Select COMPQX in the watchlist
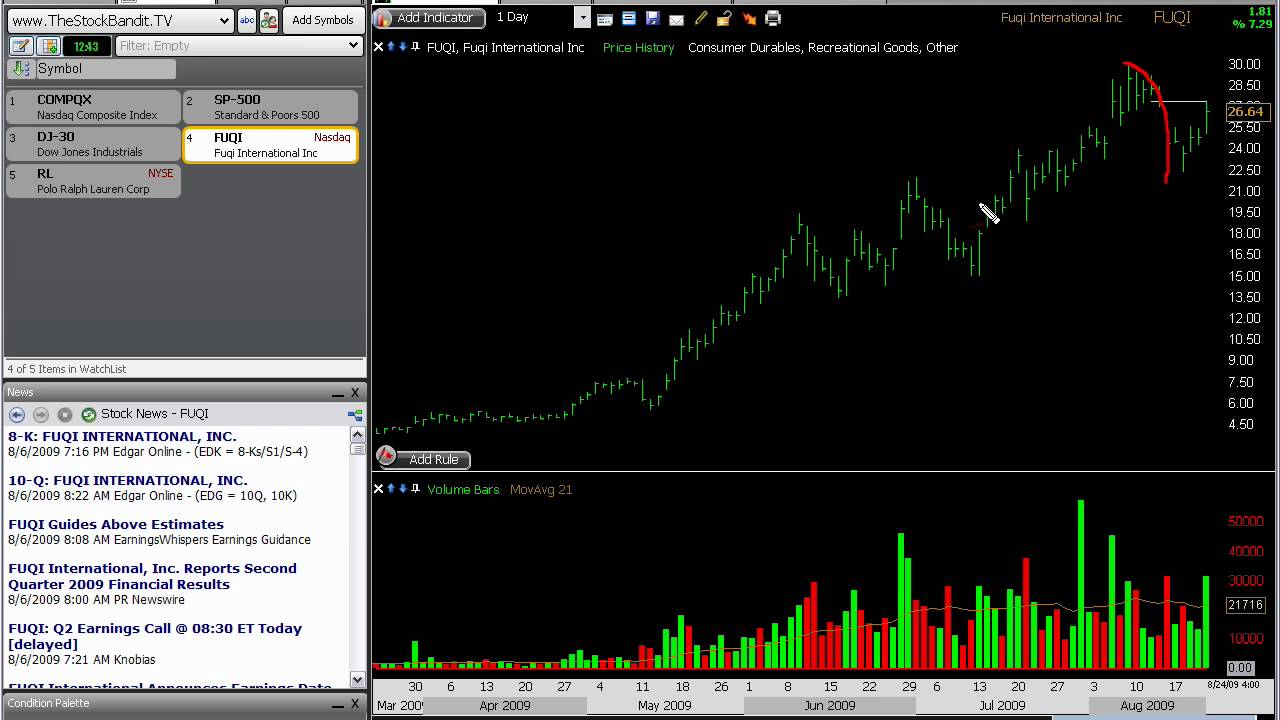 (93, 107)
